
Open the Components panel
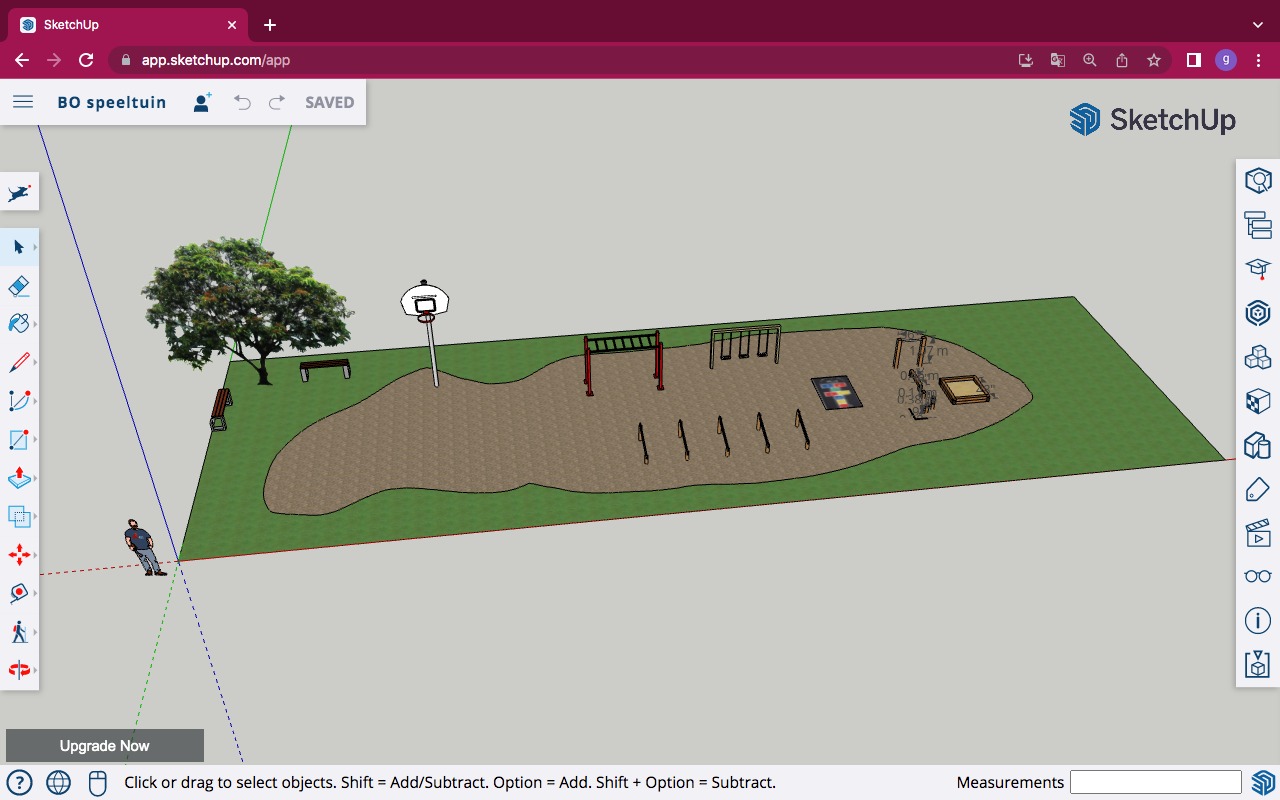1257,357
